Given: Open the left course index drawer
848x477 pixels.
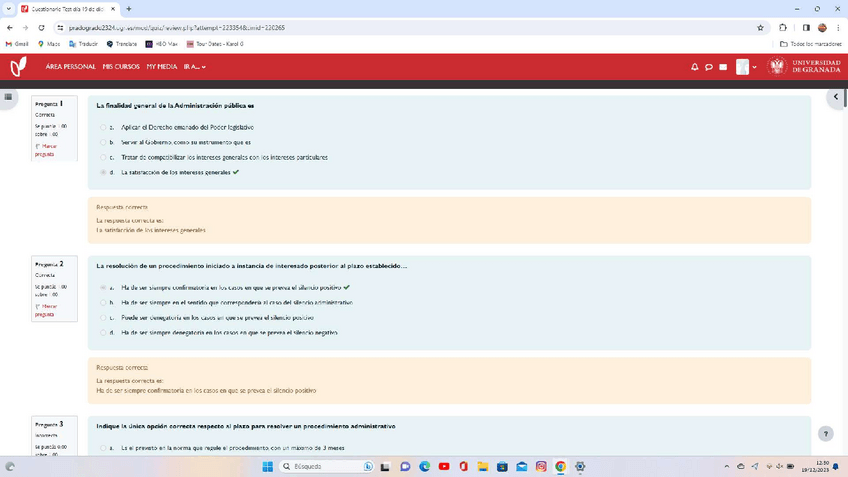Looking at the screenshot, I should 8,97.
